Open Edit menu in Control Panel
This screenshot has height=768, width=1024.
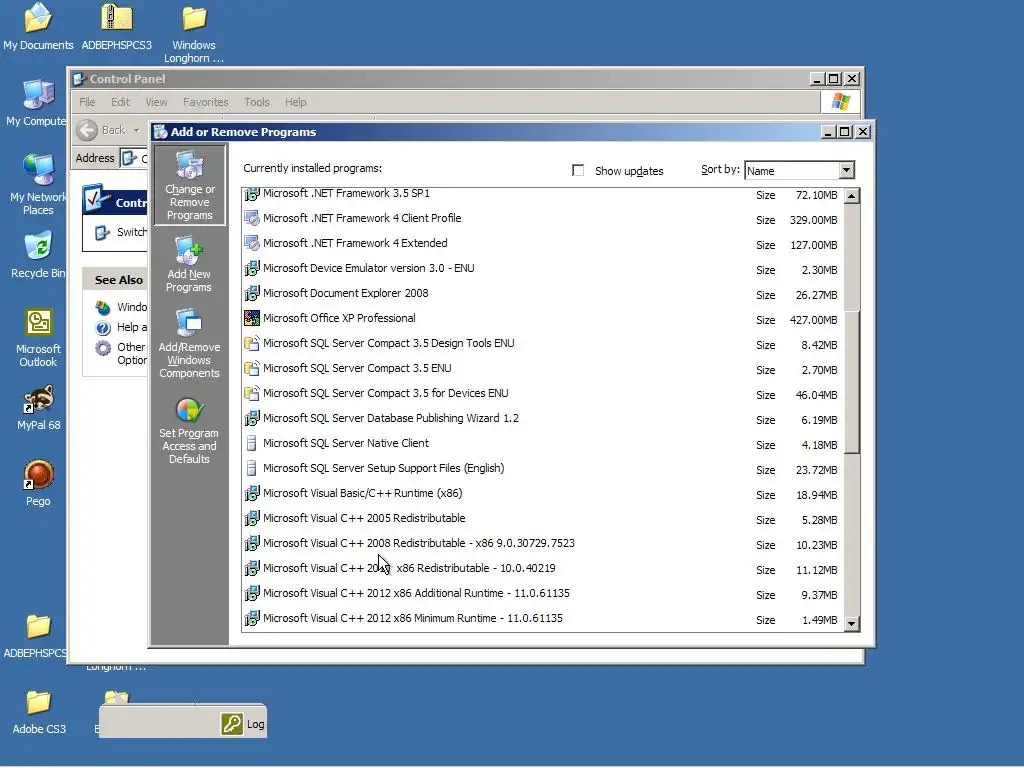120,102
